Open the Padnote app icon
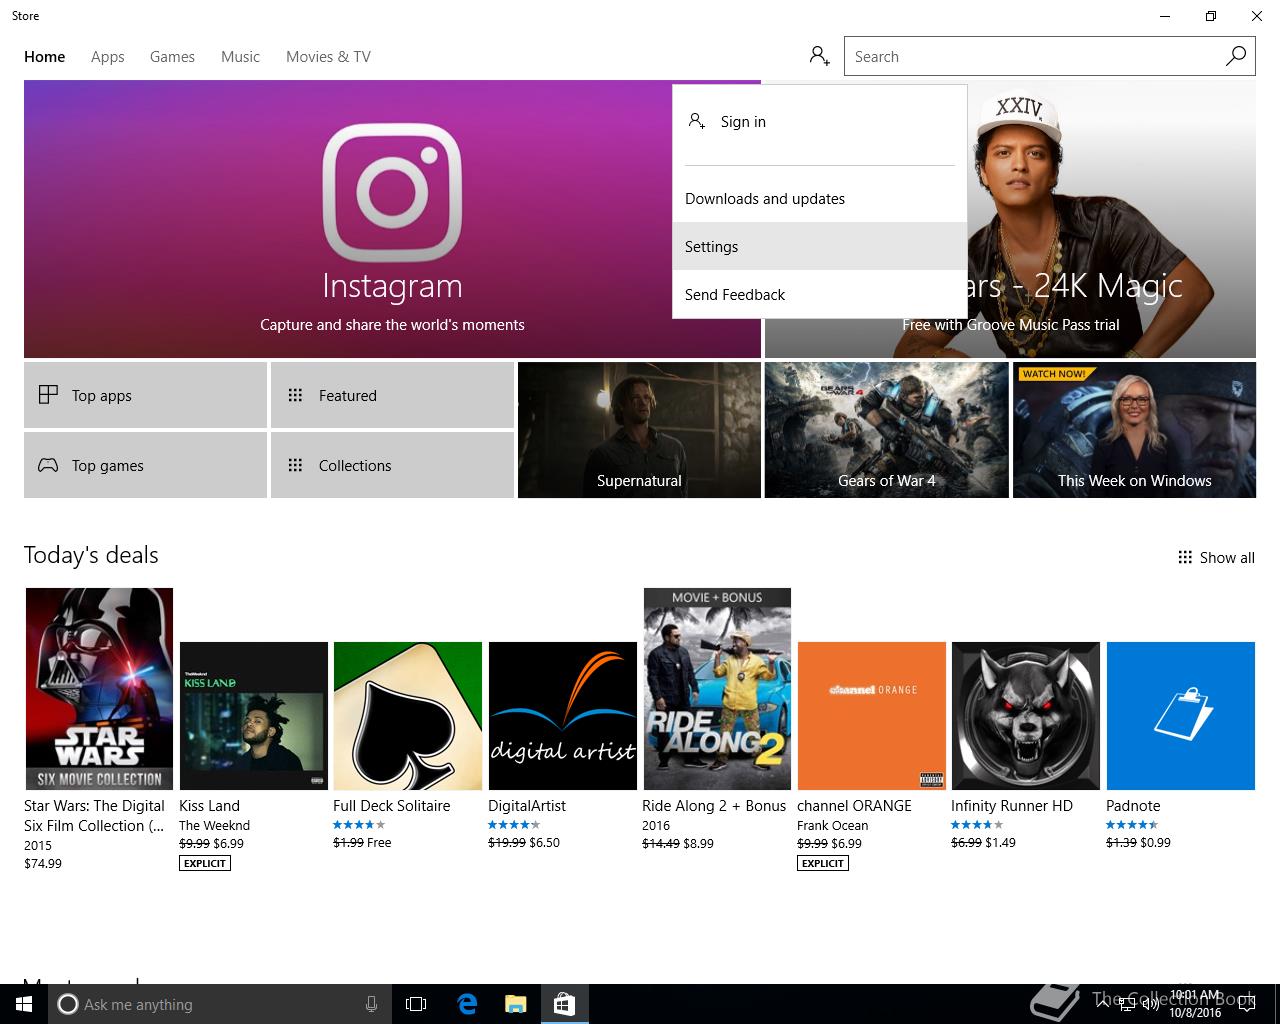The width and height of the screenshot is (1280, 1024). pyautogui.click(x=1181, y=716)
